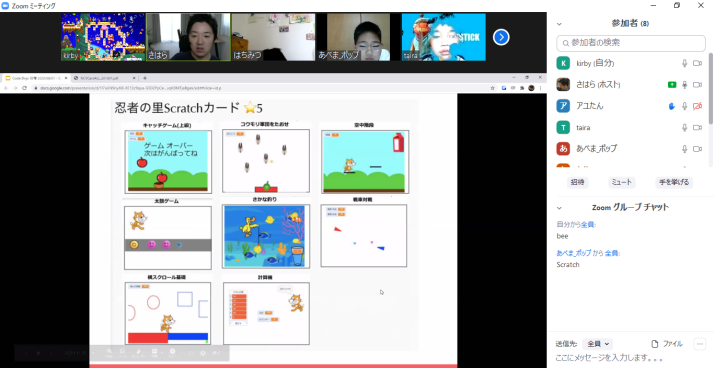This screenshot has width=714, height=368.
Task: Attach a file with the ファイル button
Action: click(667, 344)
